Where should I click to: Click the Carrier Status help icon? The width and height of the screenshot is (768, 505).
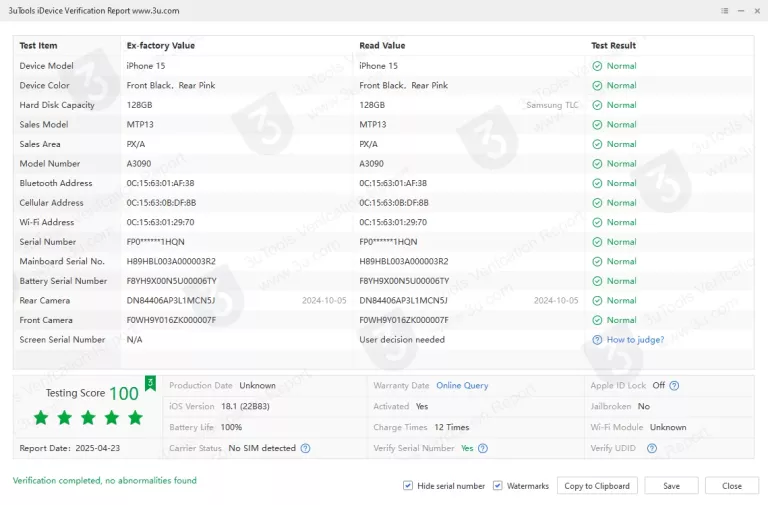[305, 448]
